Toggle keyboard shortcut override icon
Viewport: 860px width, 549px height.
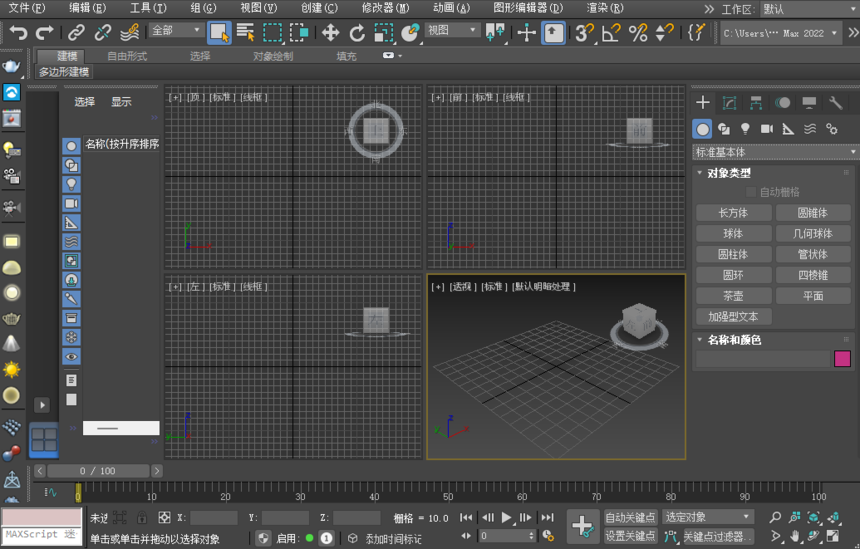point(553,33)
